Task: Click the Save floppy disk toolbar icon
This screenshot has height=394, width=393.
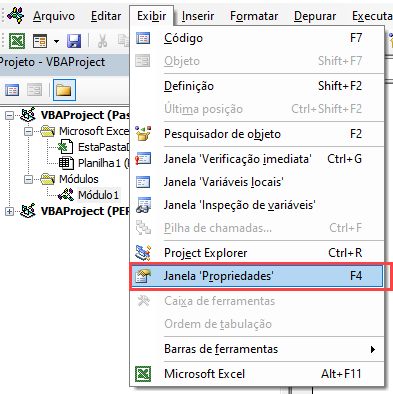Action: (x=74, y=41)
